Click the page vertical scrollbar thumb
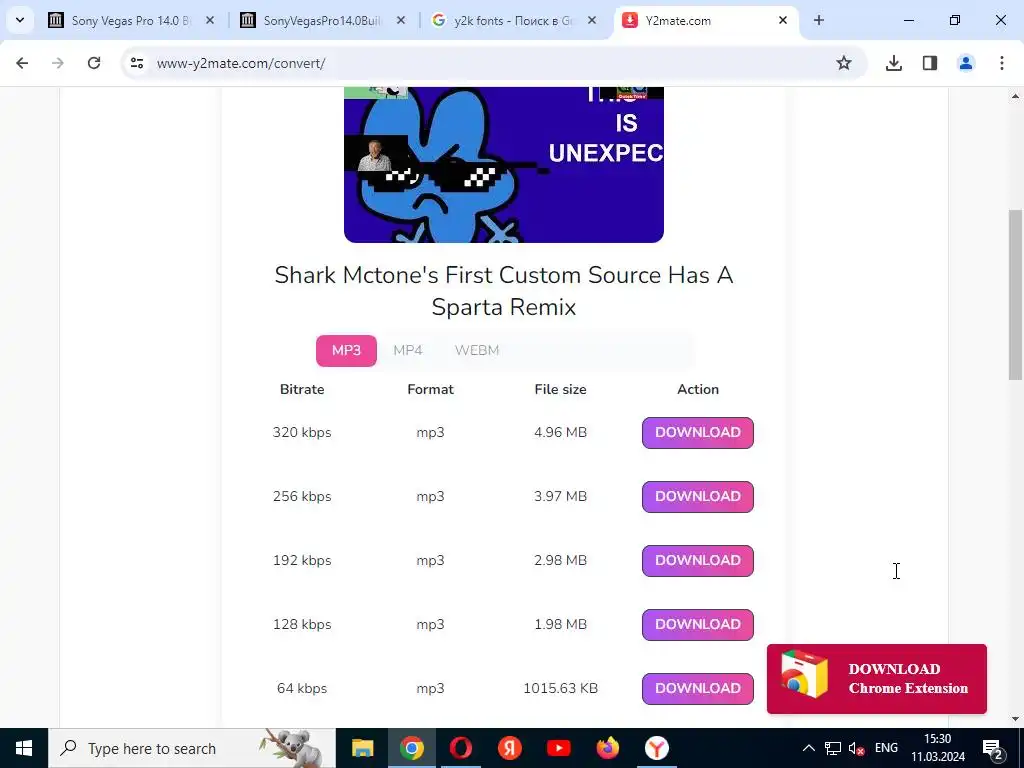Viewport: 1024px width, 768px height. [x=1015, y=294]
